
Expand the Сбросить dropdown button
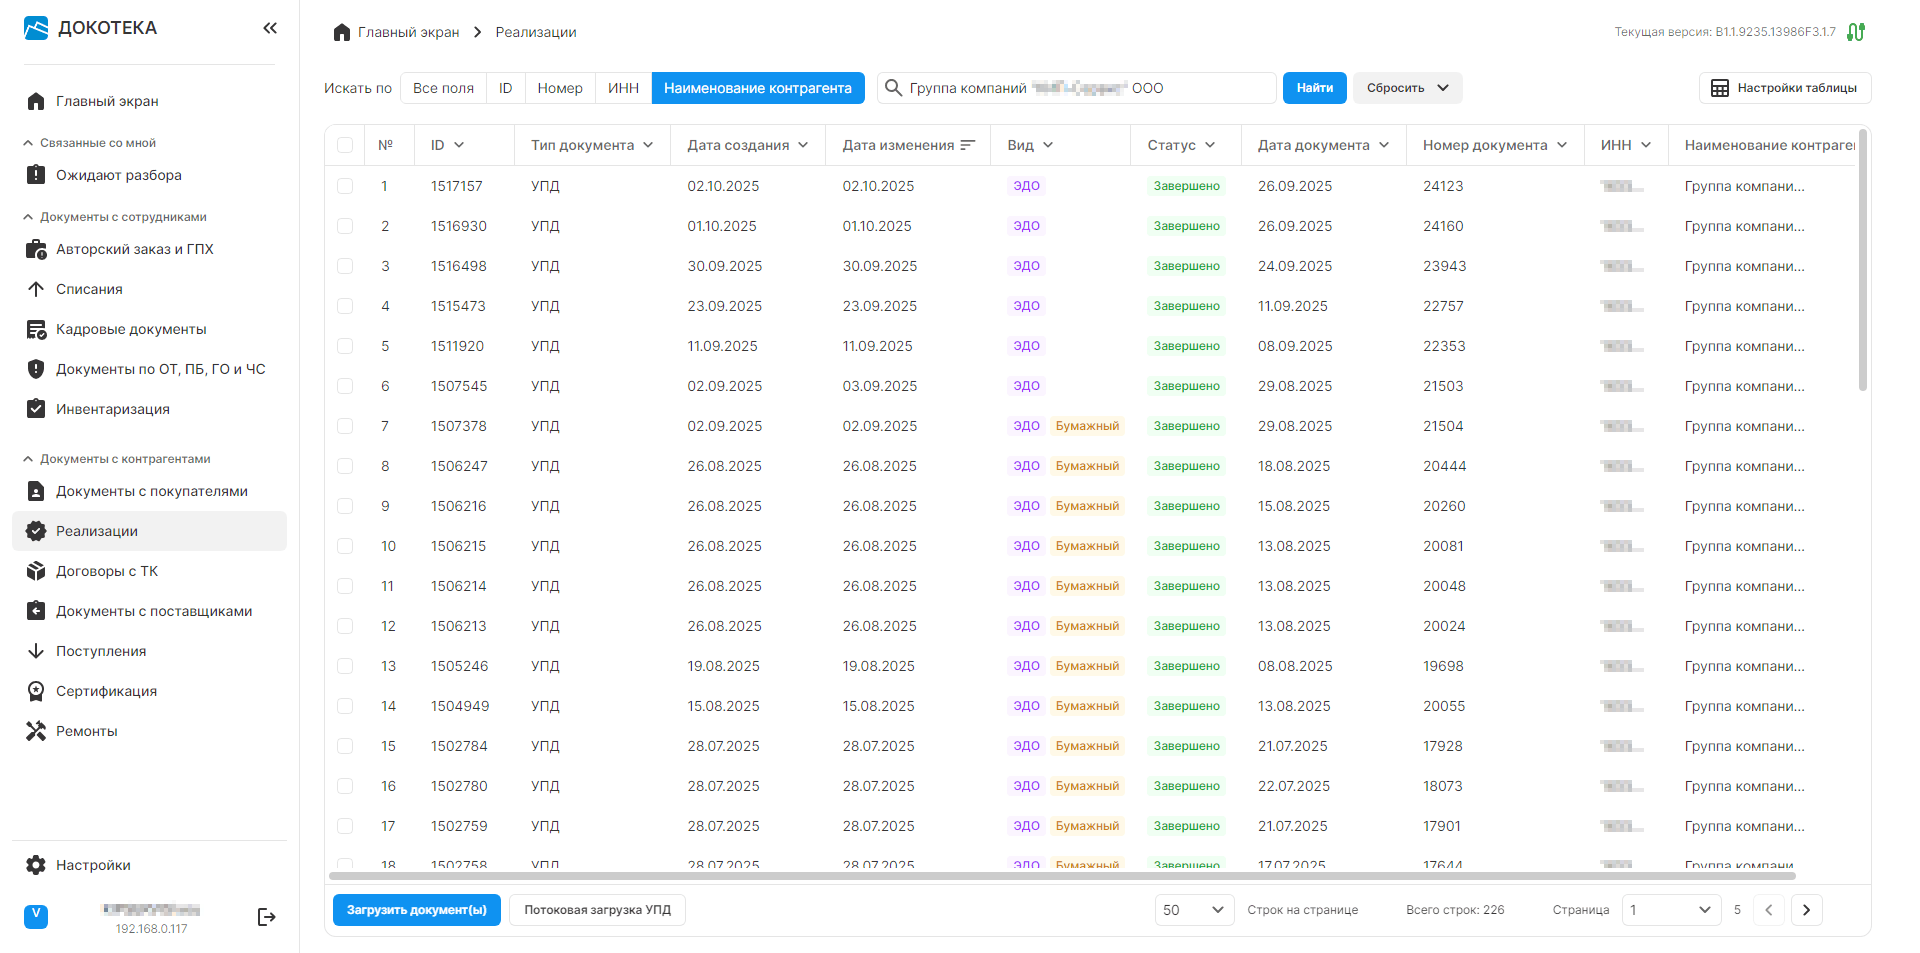click(x=1442, y=88)
